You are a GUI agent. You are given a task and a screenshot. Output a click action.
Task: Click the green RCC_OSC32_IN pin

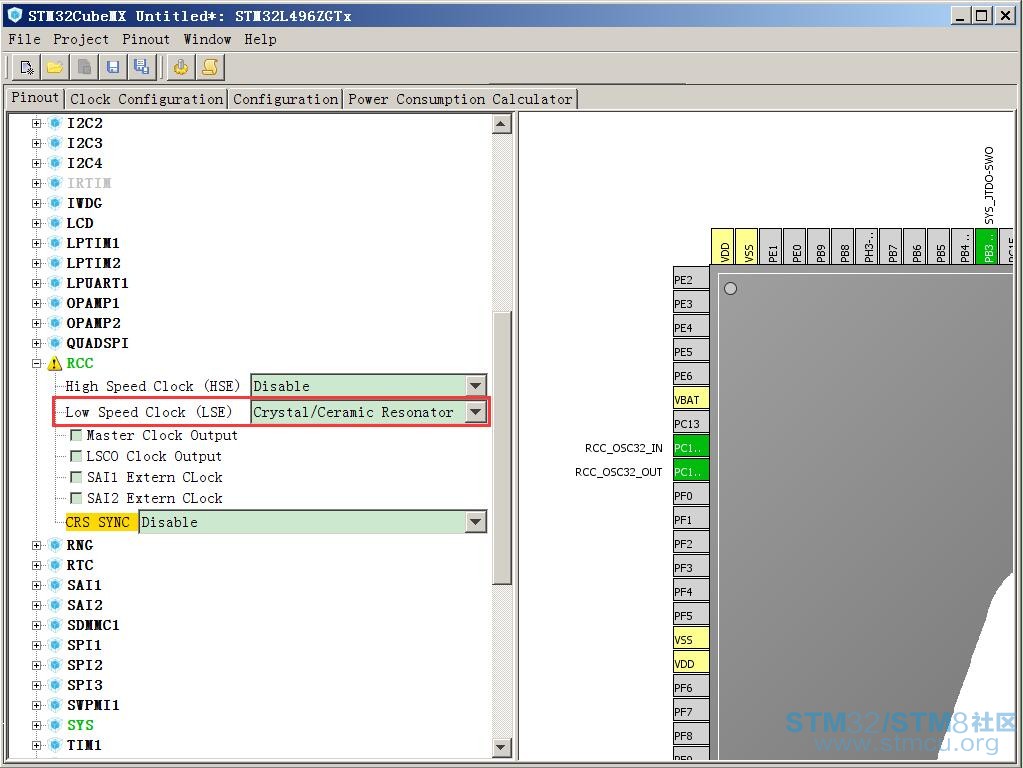click(691, 448)
